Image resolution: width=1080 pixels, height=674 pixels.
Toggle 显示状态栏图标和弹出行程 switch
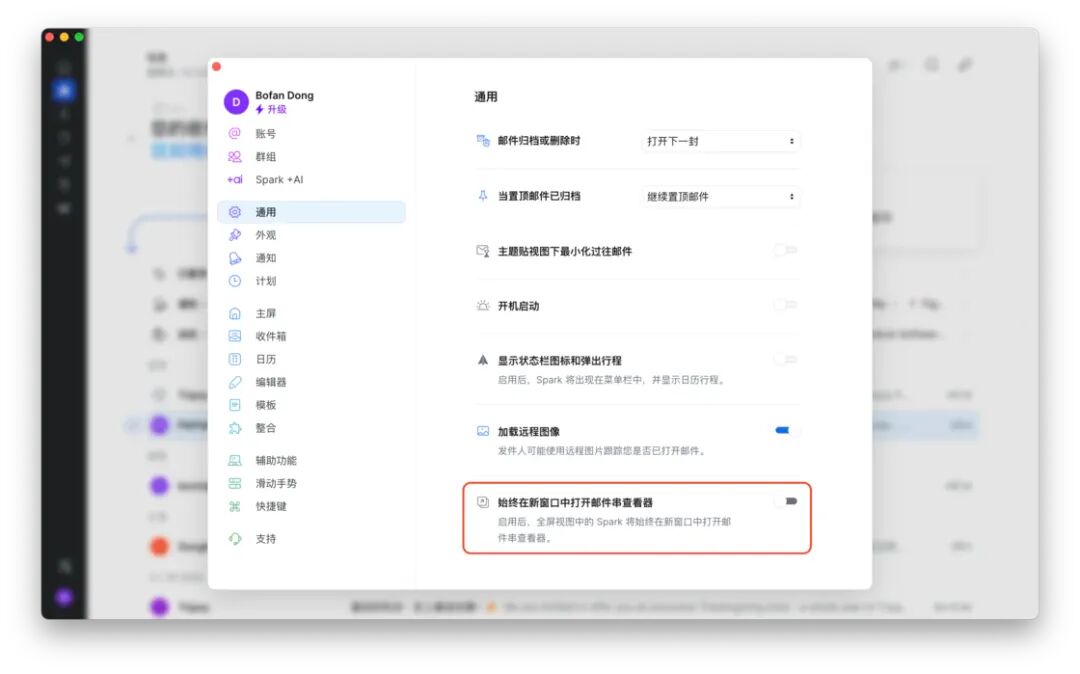[785, 359]
